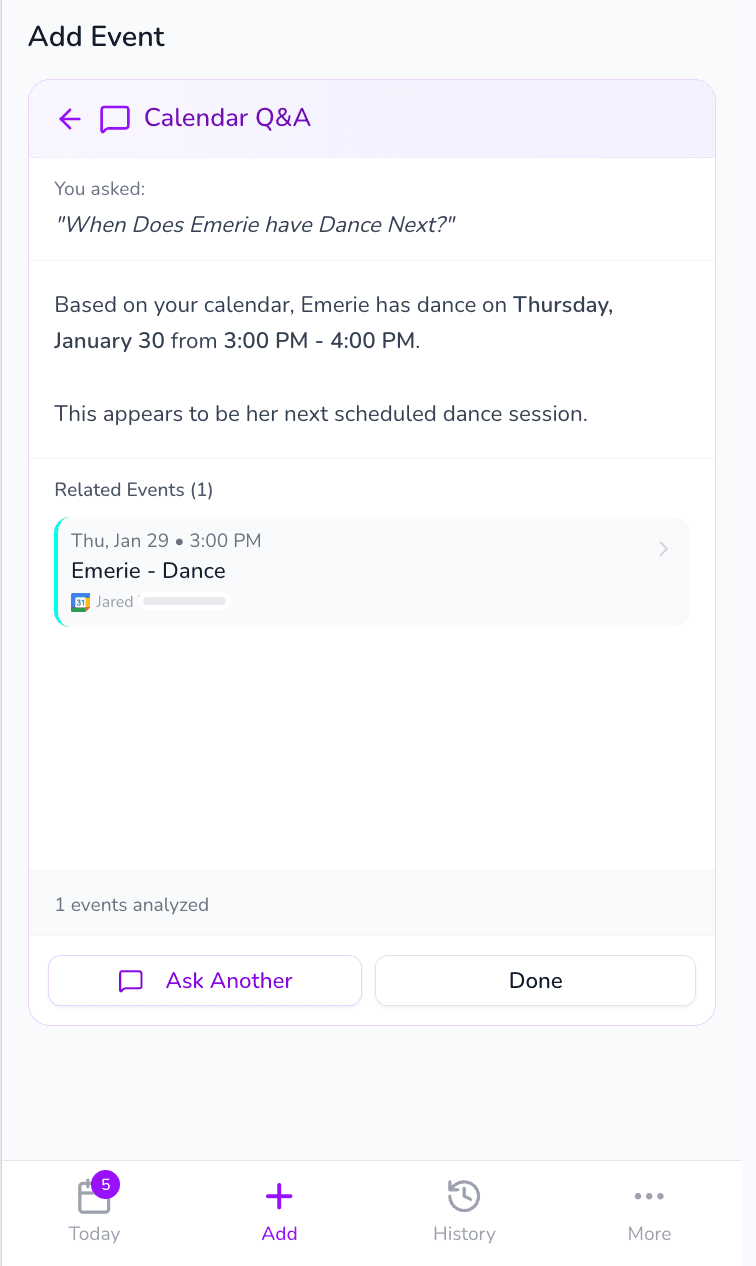The image size is (756, 1266).
Task: Open the Google Calendar icon on the event
Action: point(81,602)
